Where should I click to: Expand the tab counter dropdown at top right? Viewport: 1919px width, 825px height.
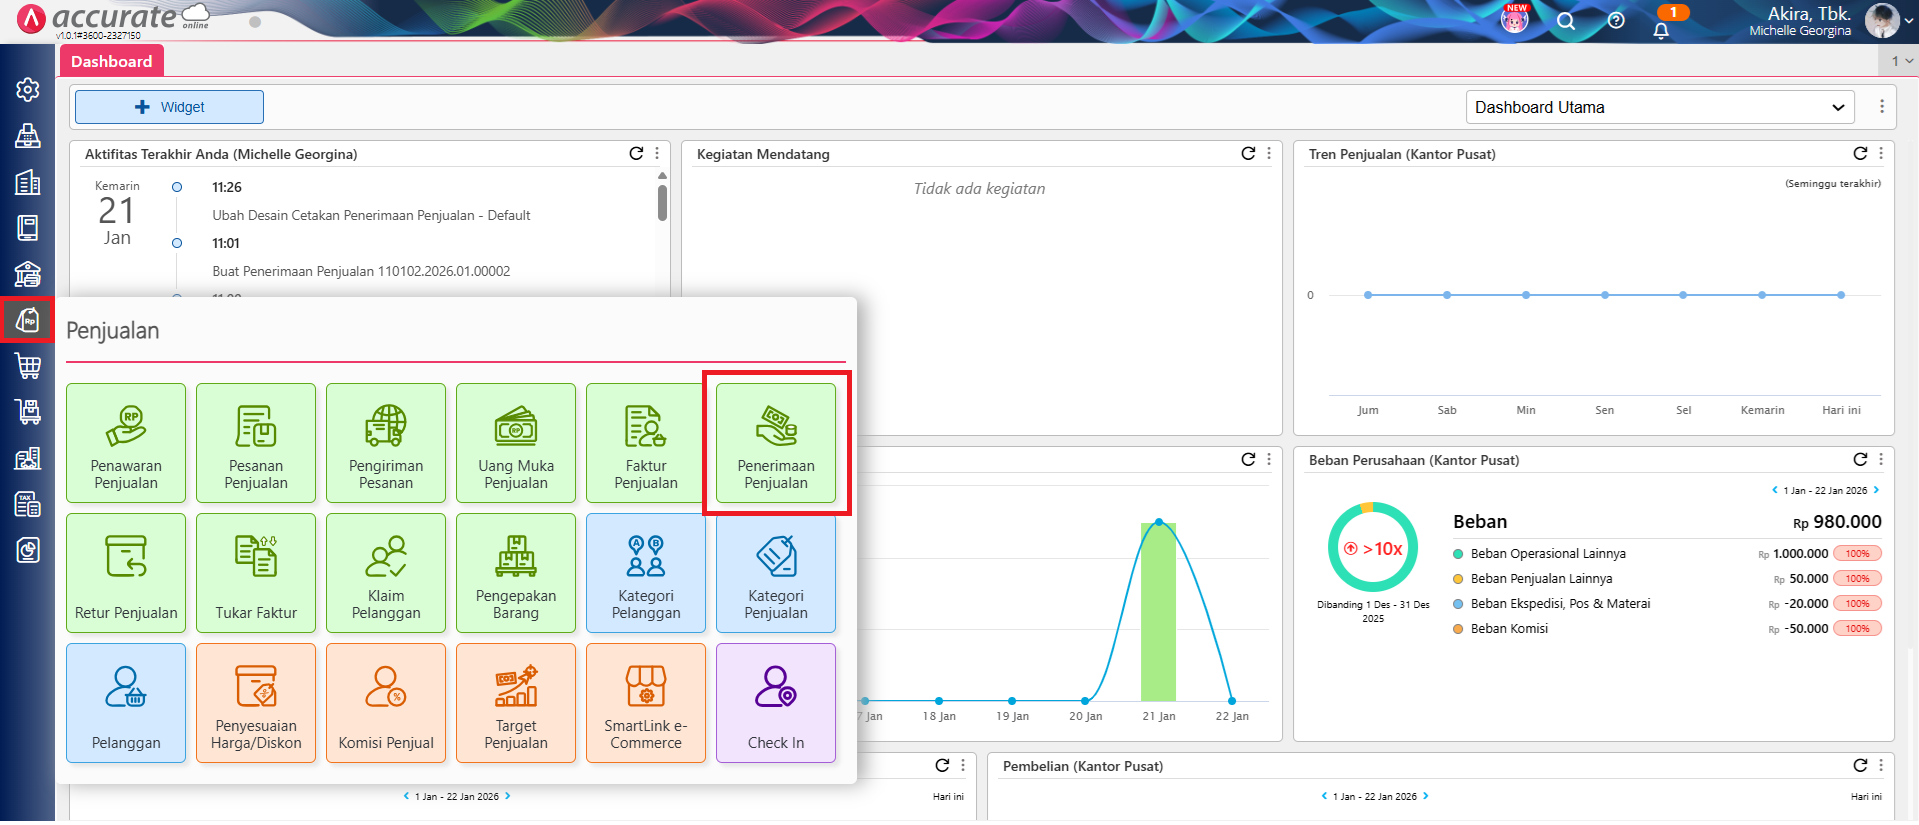click(x=1901, y=61)
